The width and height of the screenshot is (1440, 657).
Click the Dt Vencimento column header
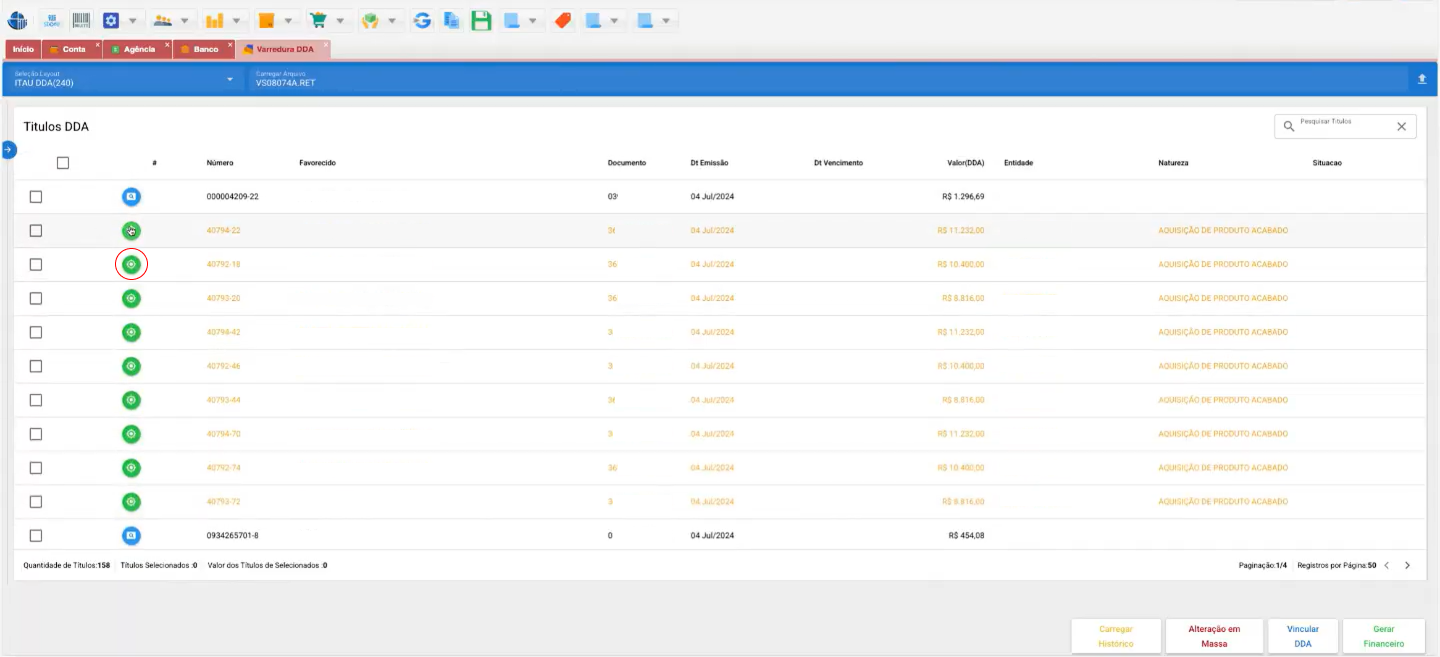point(838,163)
